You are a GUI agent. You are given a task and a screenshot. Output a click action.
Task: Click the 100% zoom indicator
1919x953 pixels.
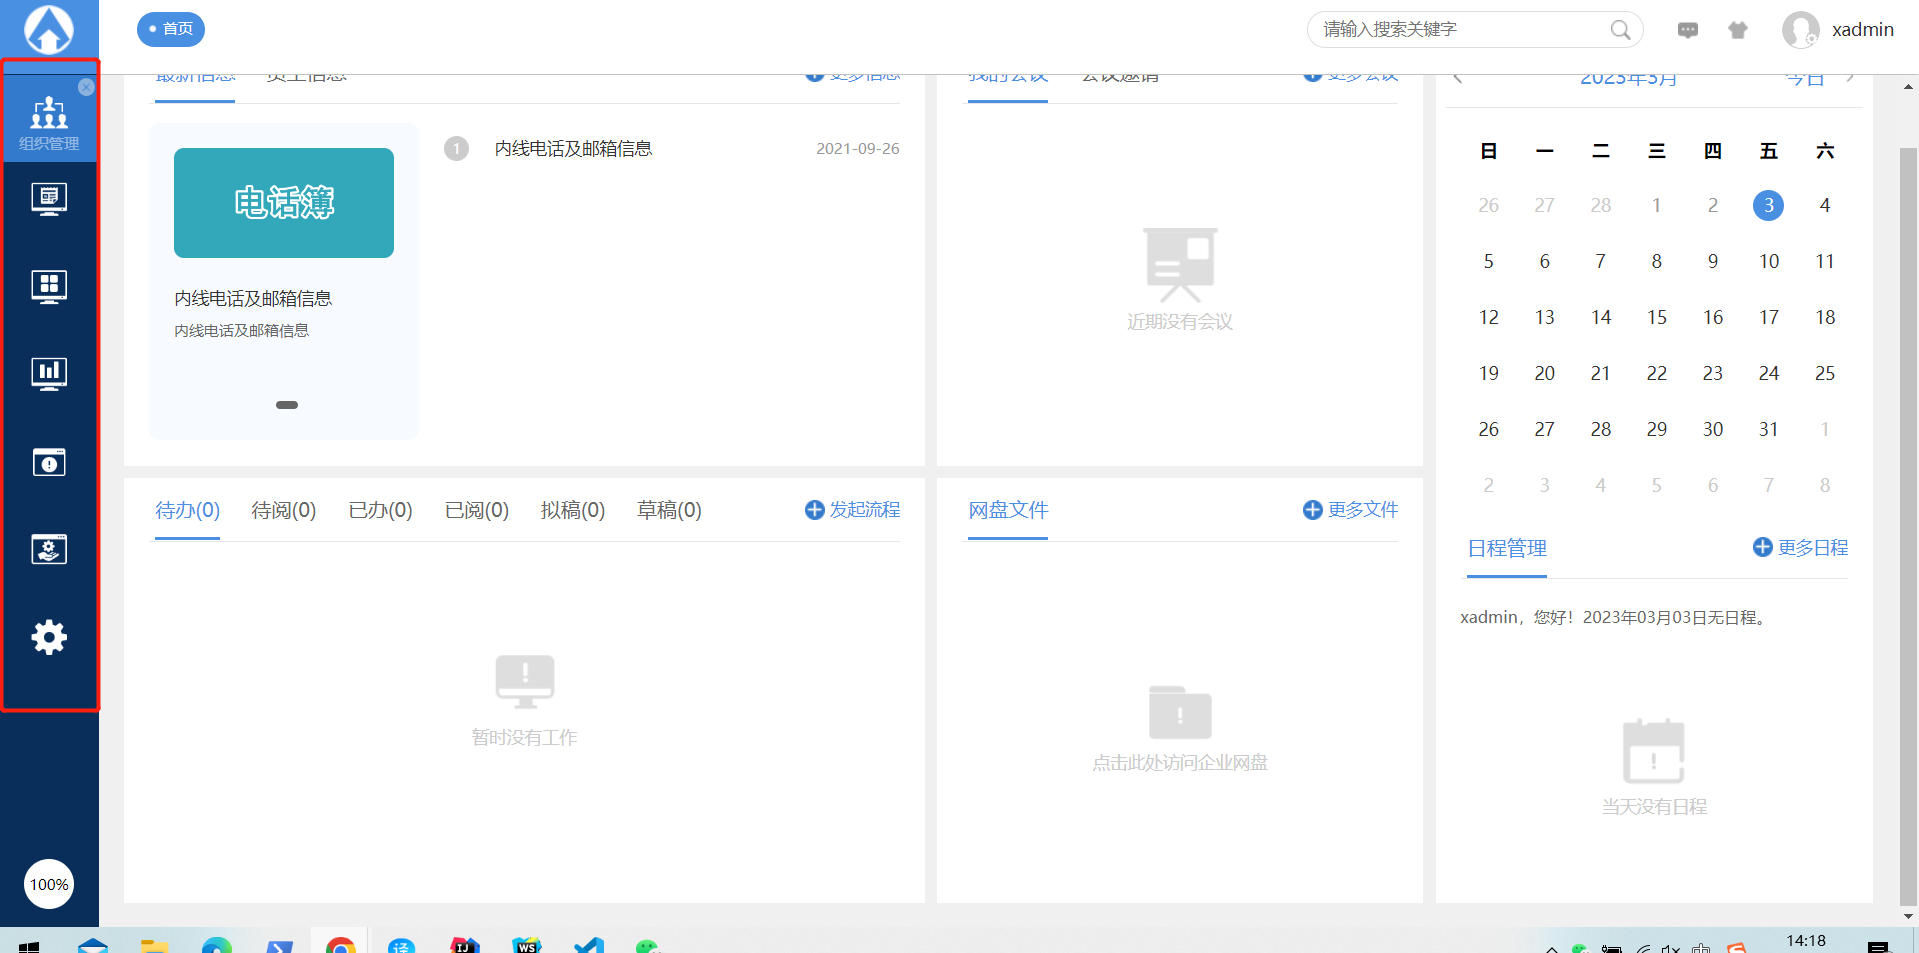tap(48, 884)
